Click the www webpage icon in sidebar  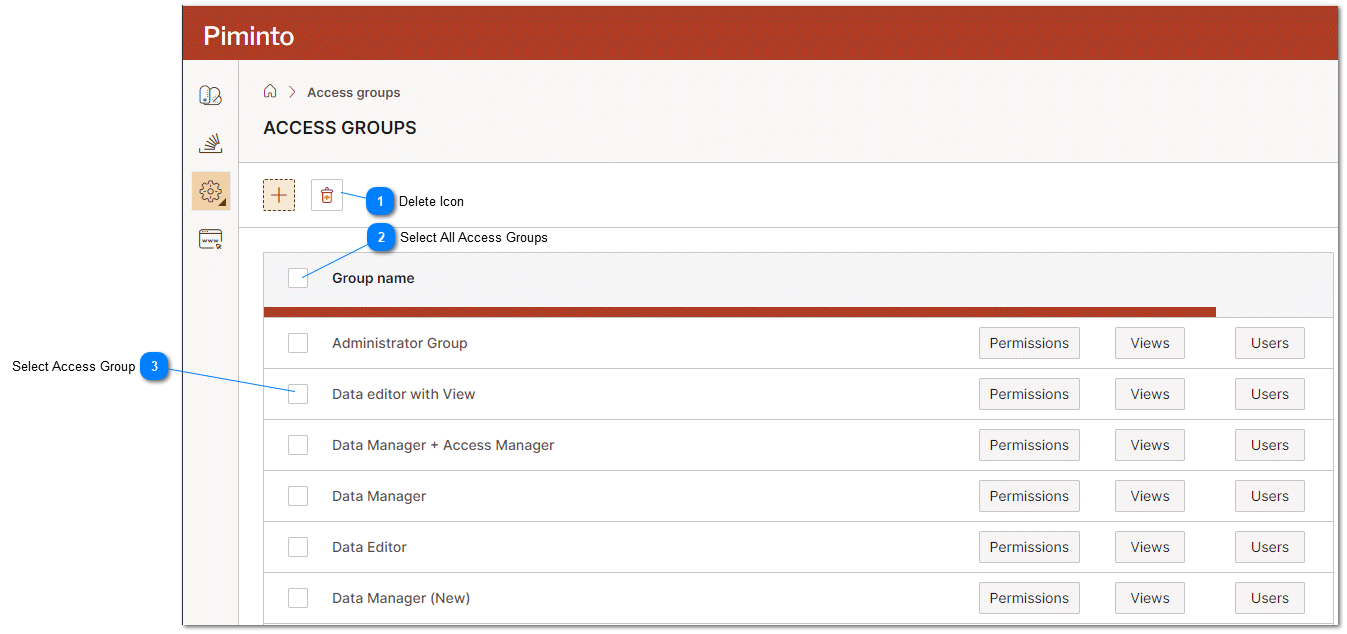tap(210, 239)
